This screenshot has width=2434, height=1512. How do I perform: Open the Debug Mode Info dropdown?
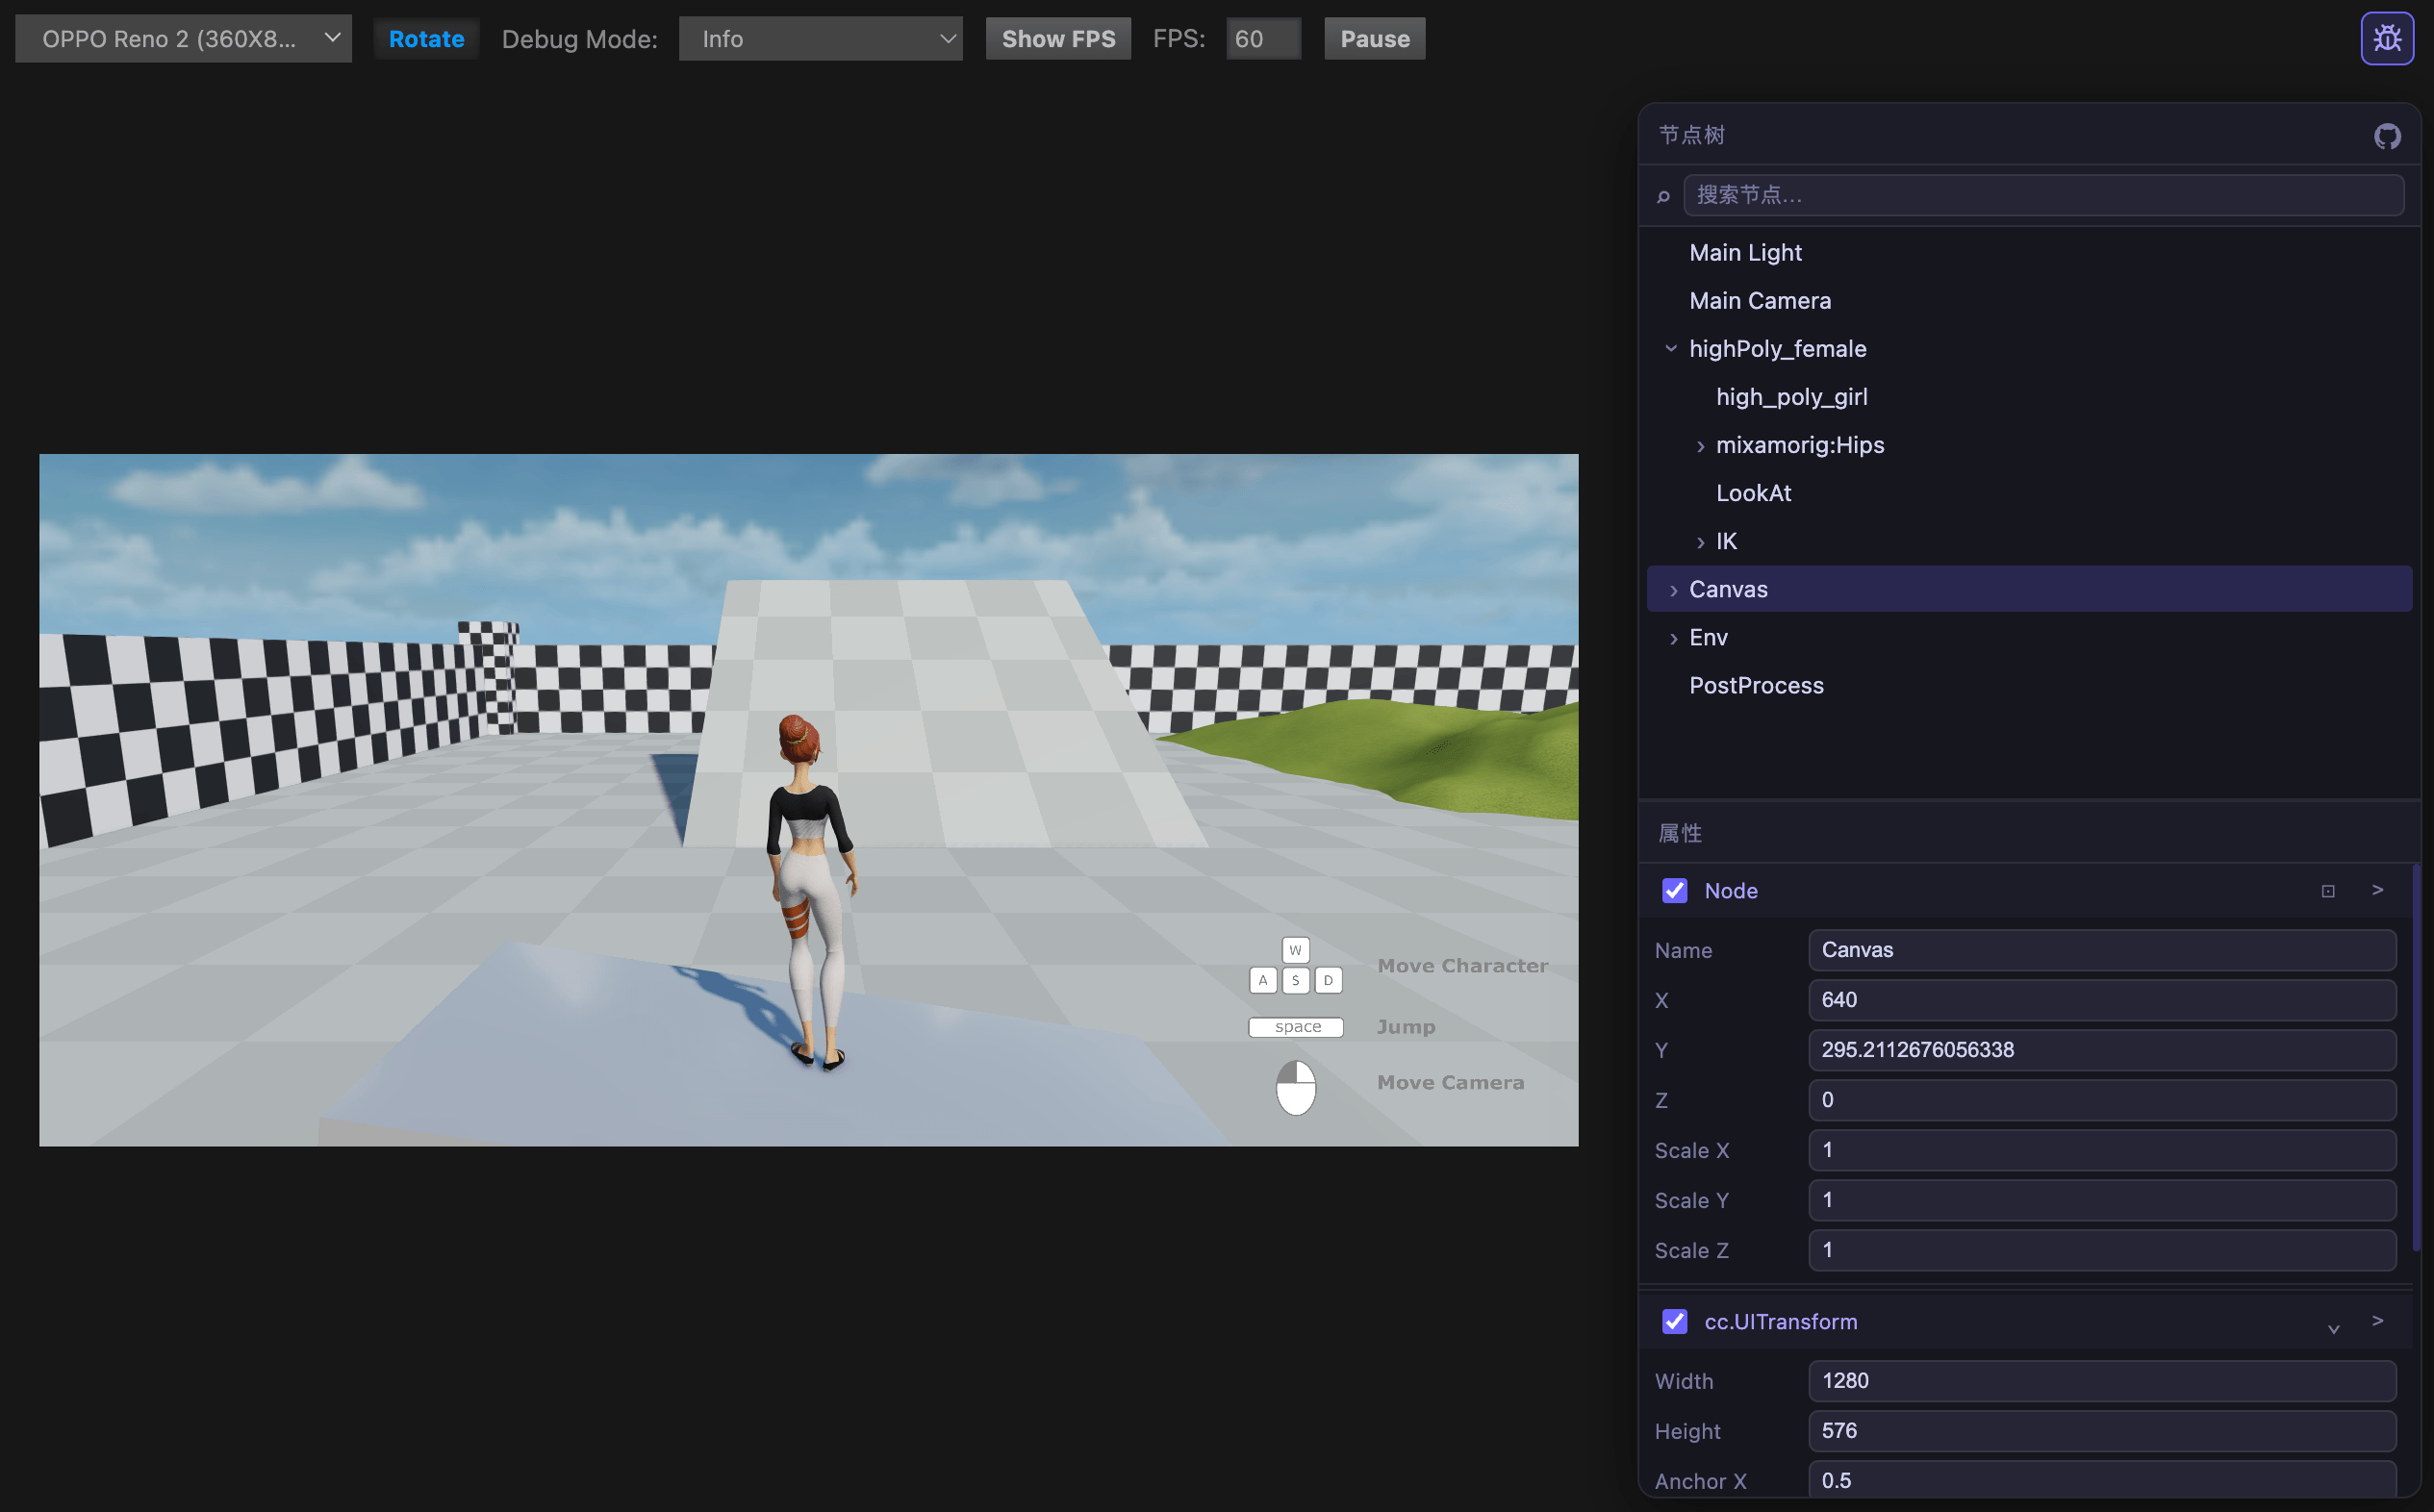[x=820, y=39]
